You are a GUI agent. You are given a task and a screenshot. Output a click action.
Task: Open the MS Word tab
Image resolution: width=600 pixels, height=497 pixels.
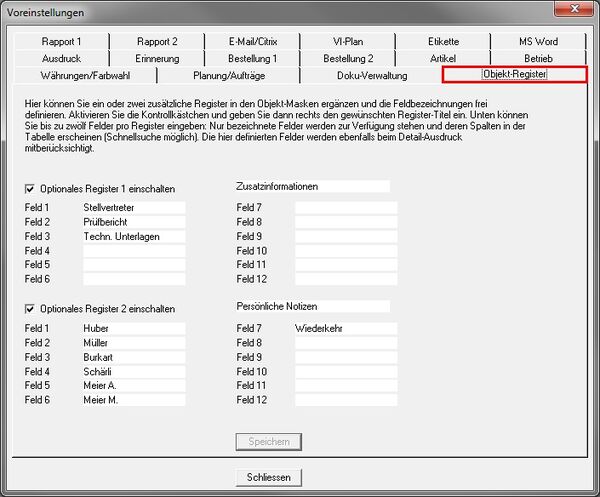click(x=538, y=42)
